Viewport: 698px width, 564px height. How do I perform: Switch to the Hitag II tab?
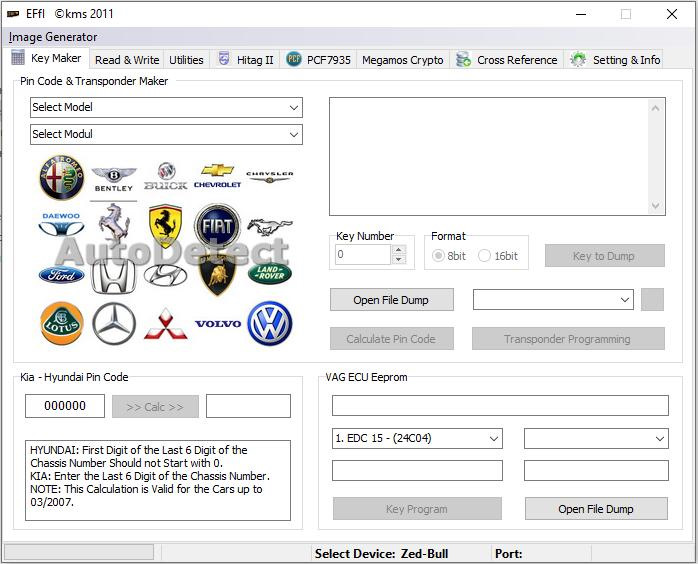click(245, 60)
